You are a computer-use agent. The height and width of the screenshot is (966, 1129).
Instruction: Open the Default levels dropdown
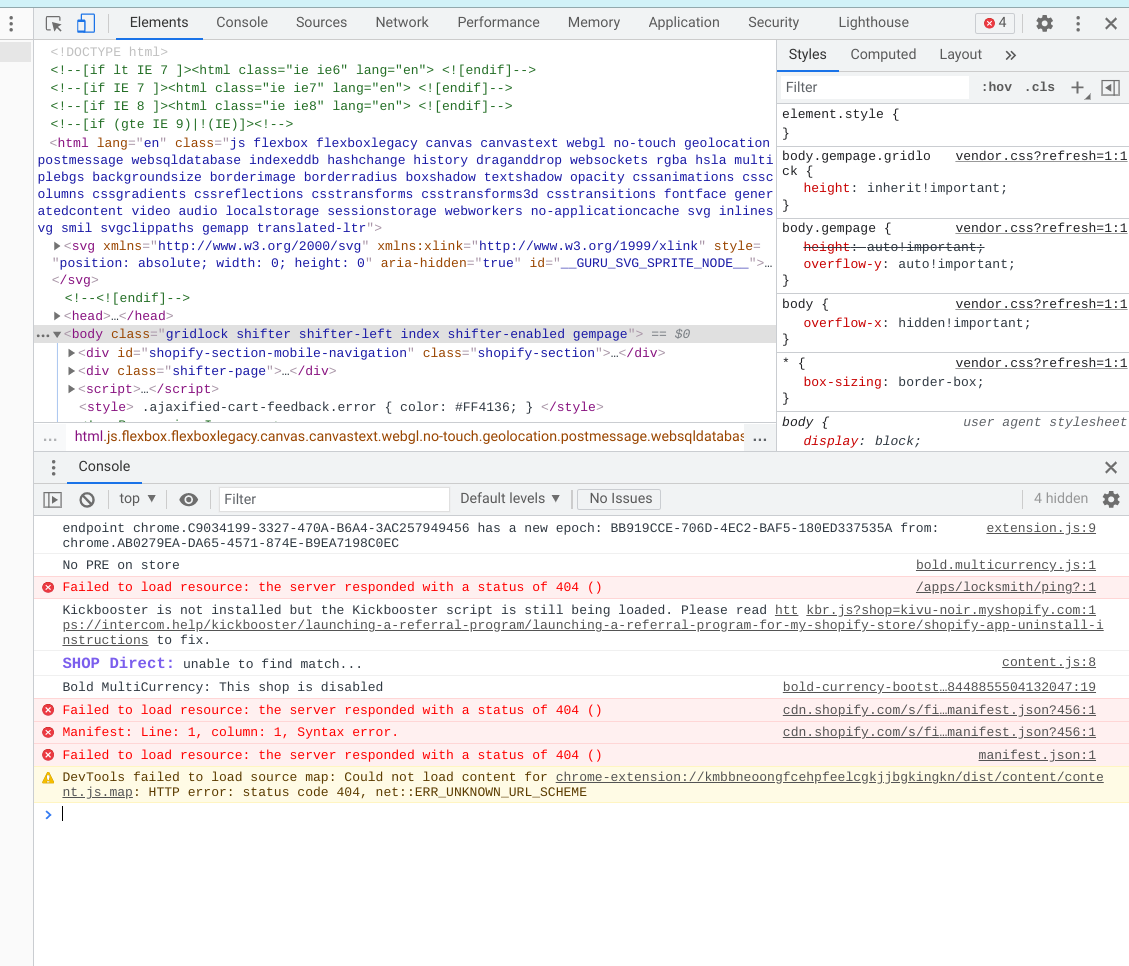coord(510,499)
